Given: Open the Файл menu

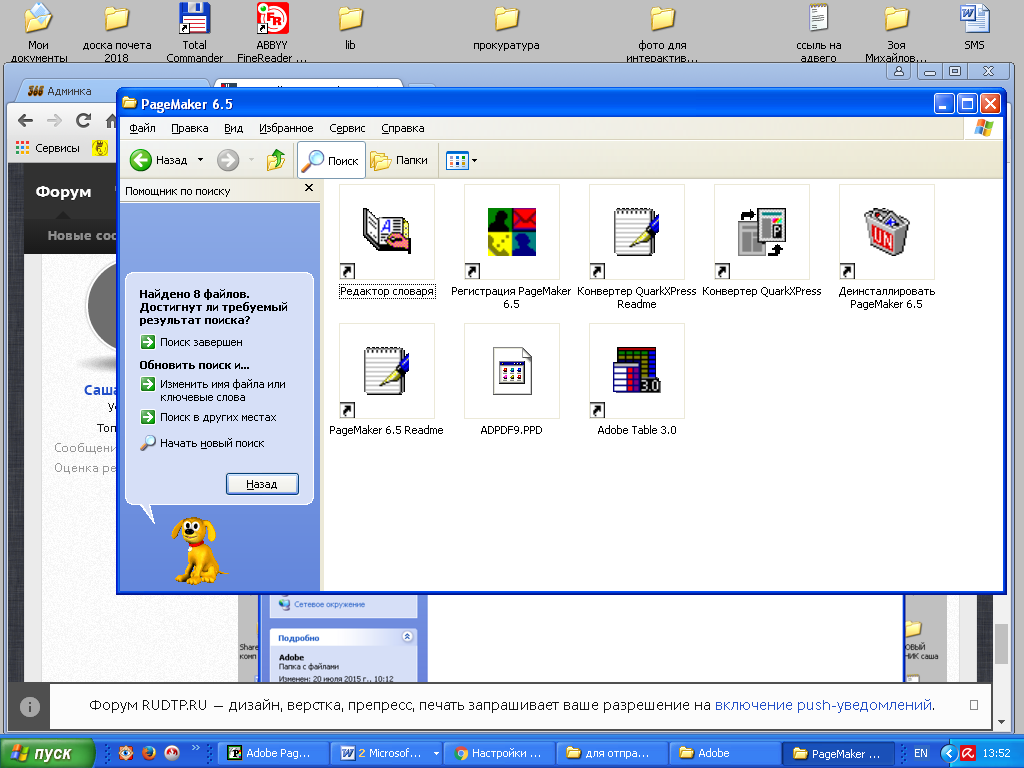Looking at the screenshot, I should click(142, 128).
